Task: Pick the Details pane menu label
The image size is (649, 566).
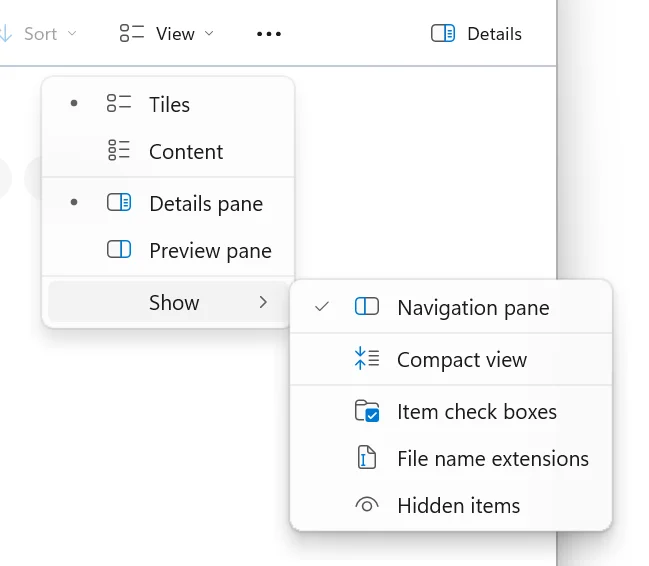Action: click(x=206, y=204)
